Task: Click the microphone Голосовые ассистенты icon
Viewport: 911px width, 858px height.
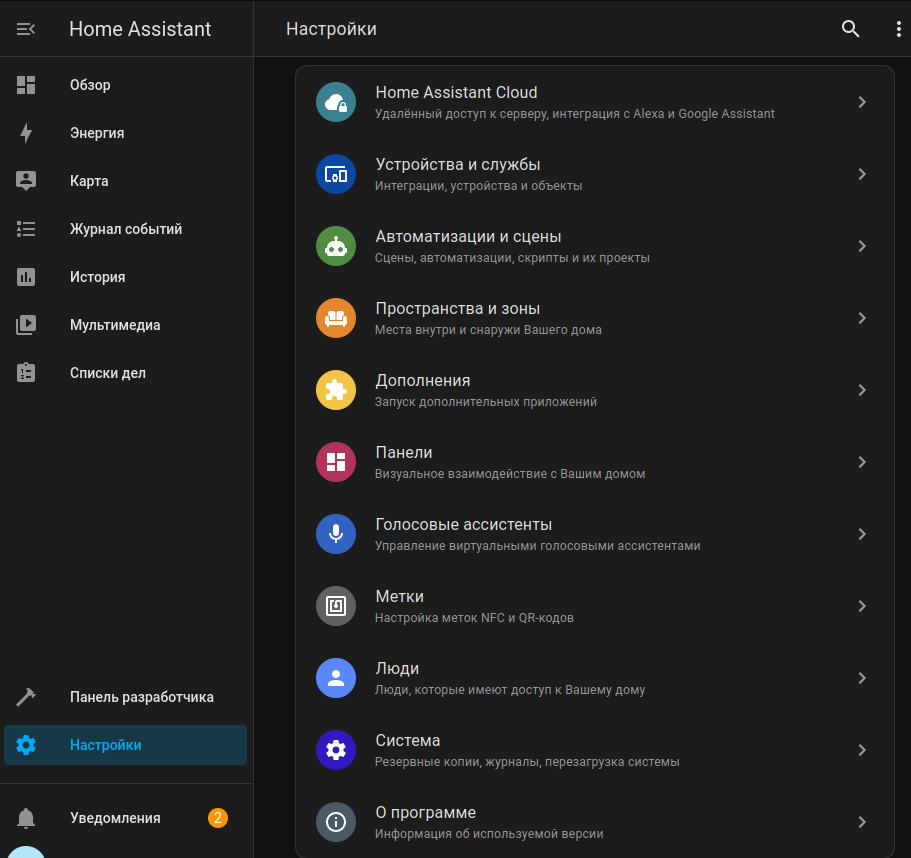Action: coord(336,534)
